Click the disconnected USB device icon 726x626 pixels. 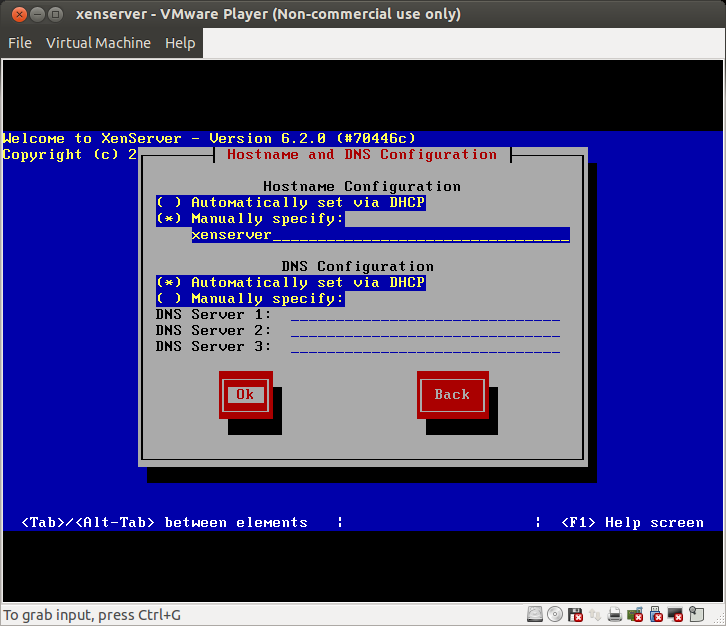coord(656,614)
